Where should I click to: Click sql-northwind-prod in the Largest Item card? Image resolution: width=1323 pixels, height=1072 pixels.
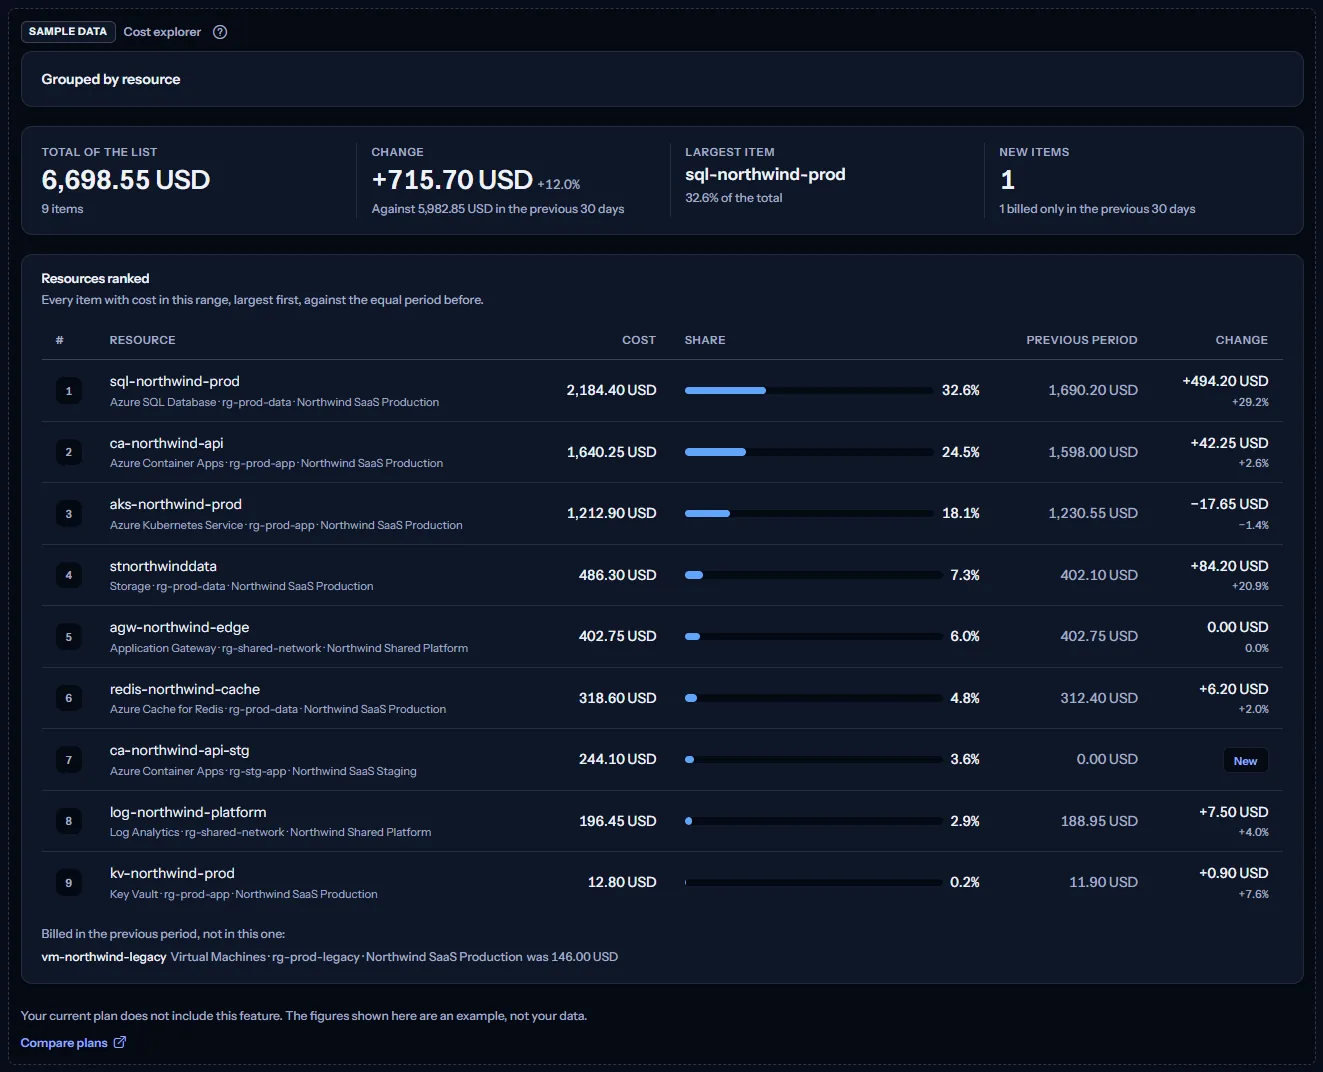pyautogui.click(x=765, y=174)
